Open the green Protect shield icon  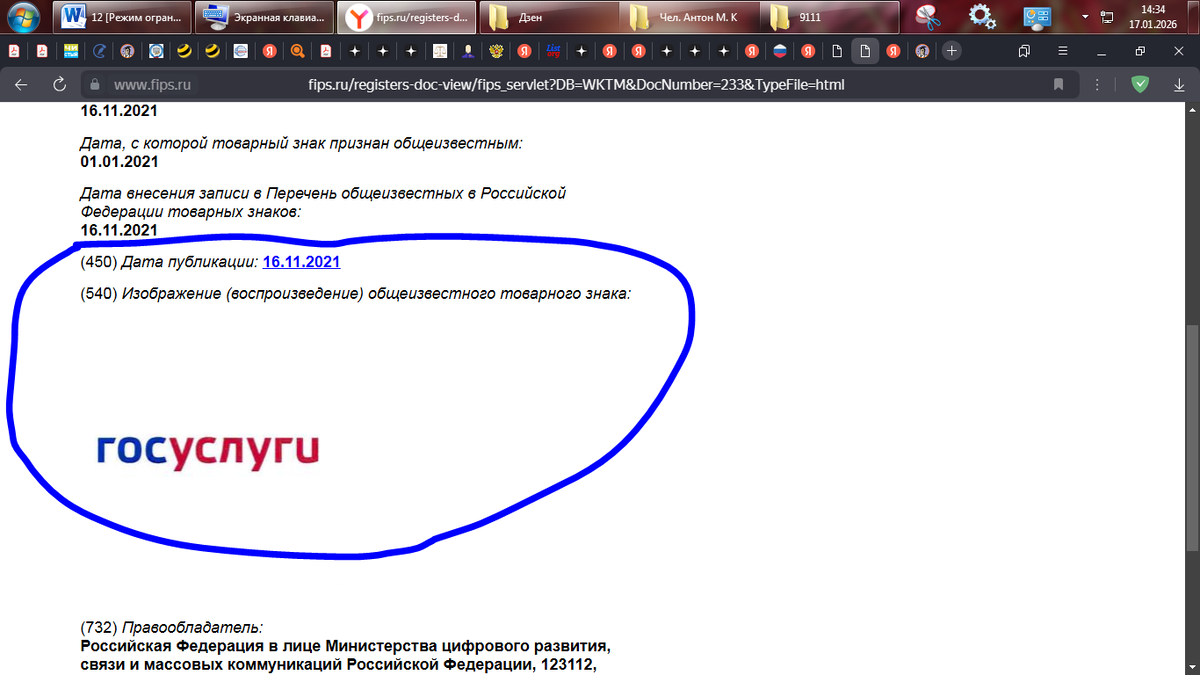click(1139, 85)
